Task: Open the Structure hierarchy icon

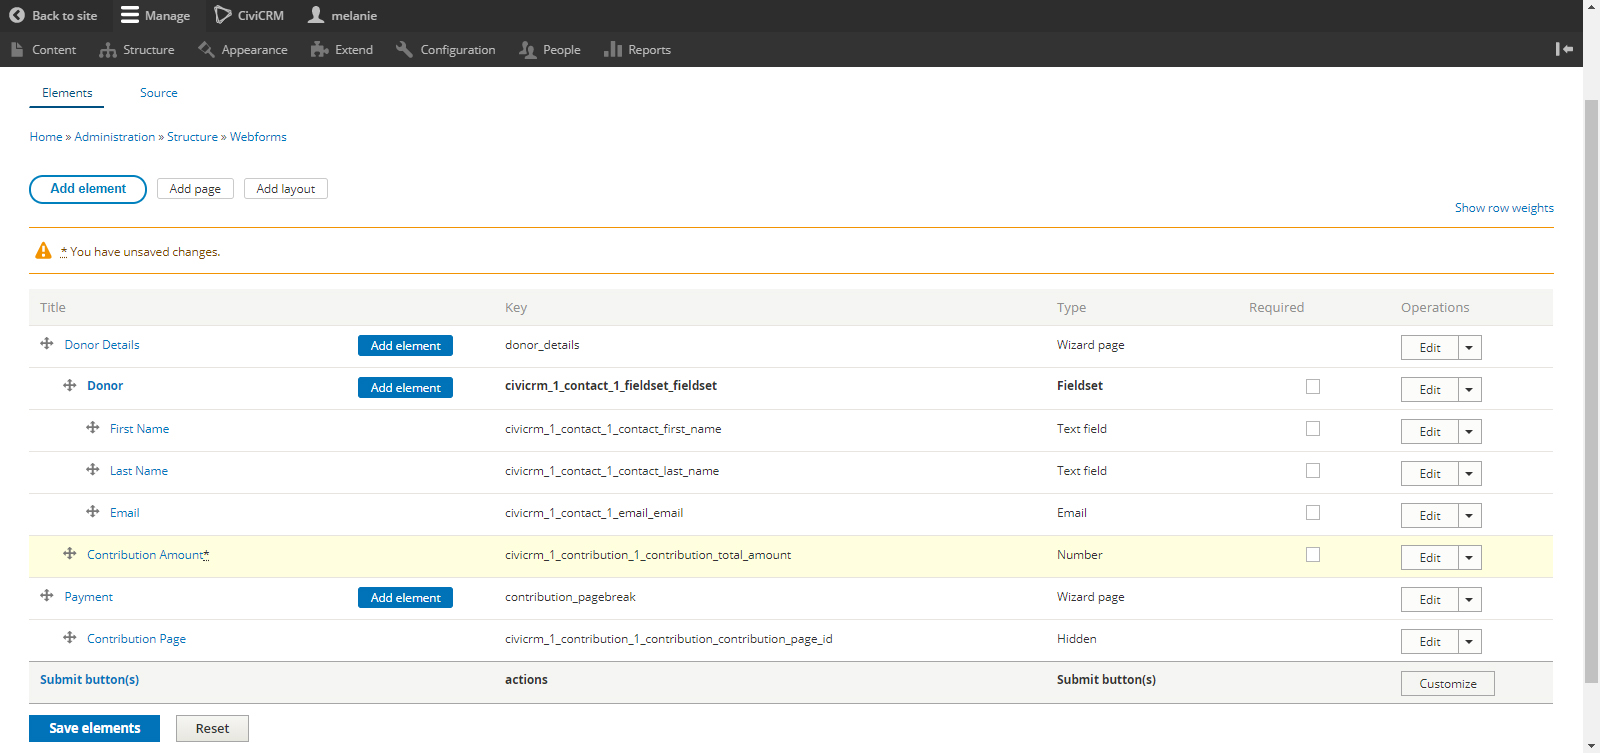Action: pos(108,49)
